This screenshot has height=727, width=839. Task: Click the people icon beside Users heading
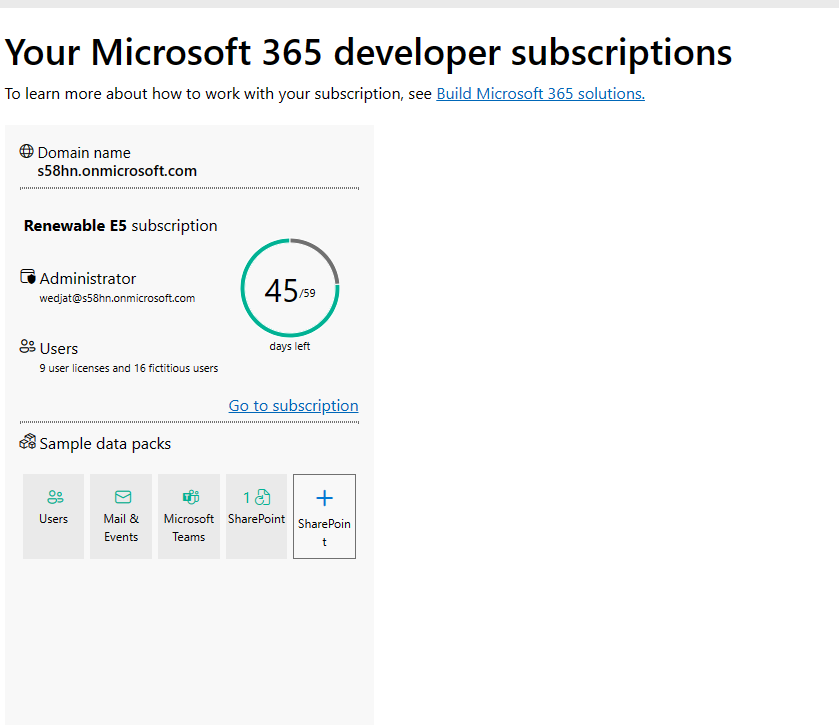pyautogui.click(x=27, y=347)
